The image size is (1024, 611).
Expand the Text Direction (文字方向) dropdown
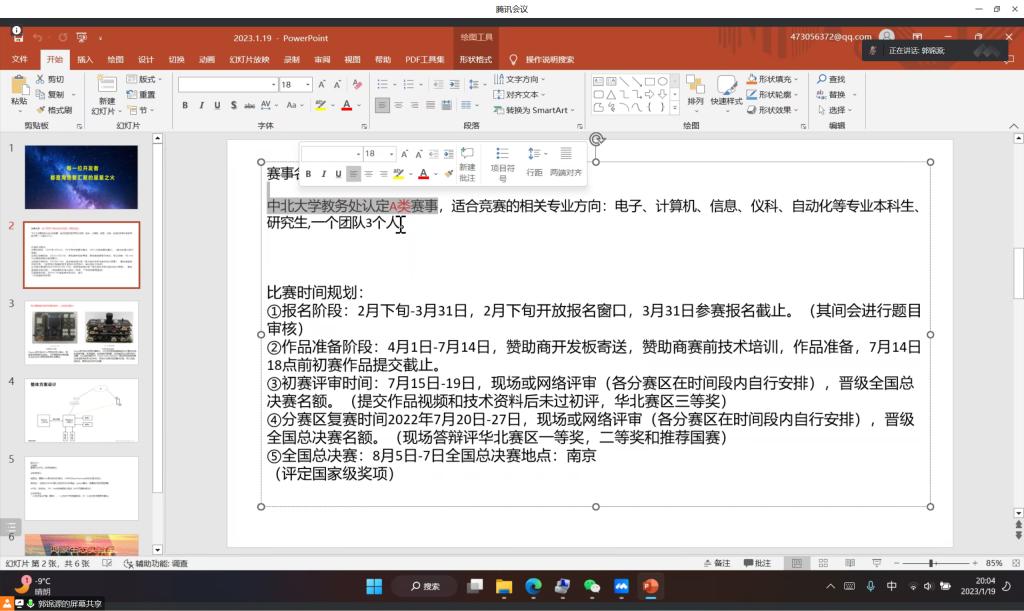[543, 79]
